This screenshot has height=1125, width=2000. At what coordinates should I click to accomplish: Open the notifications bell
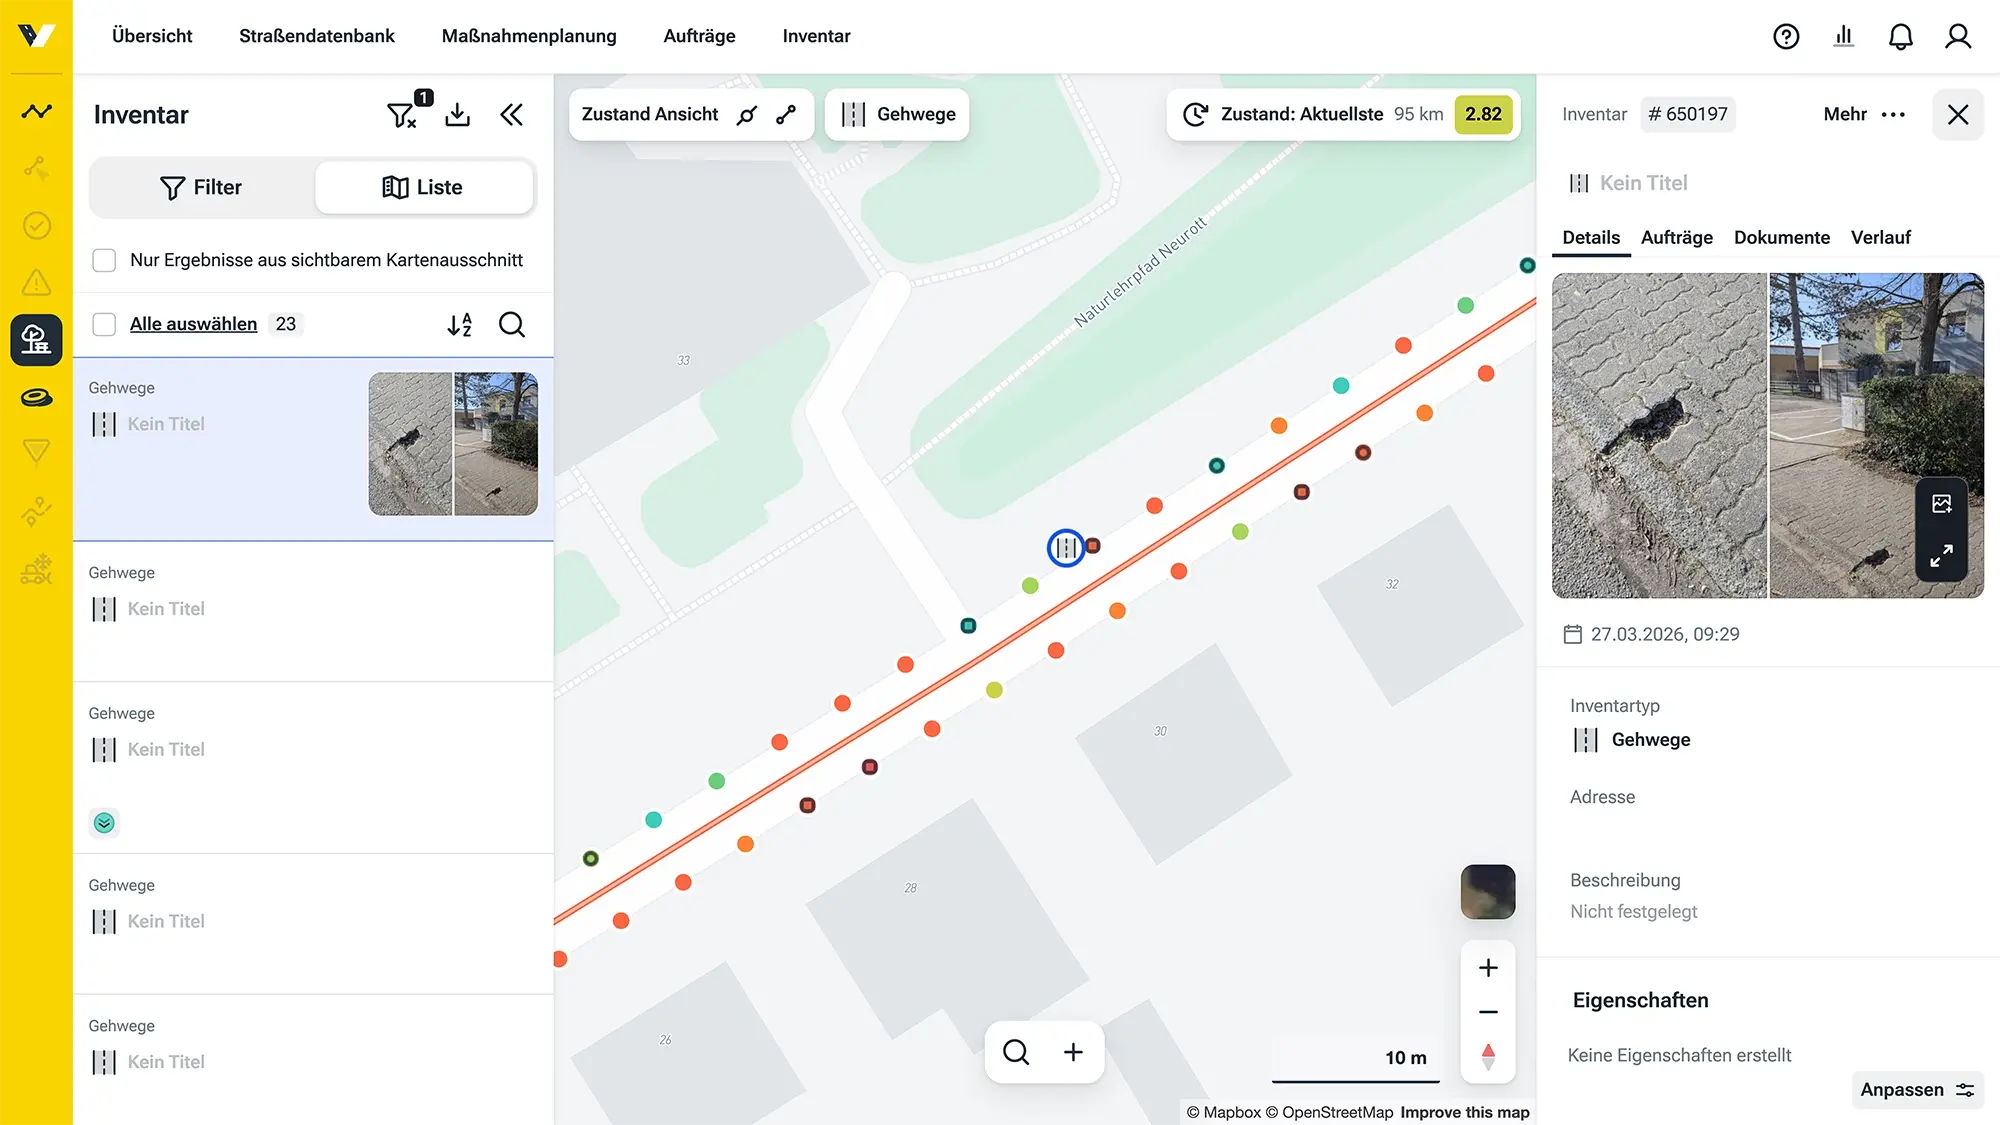(x=1900, y=36)
